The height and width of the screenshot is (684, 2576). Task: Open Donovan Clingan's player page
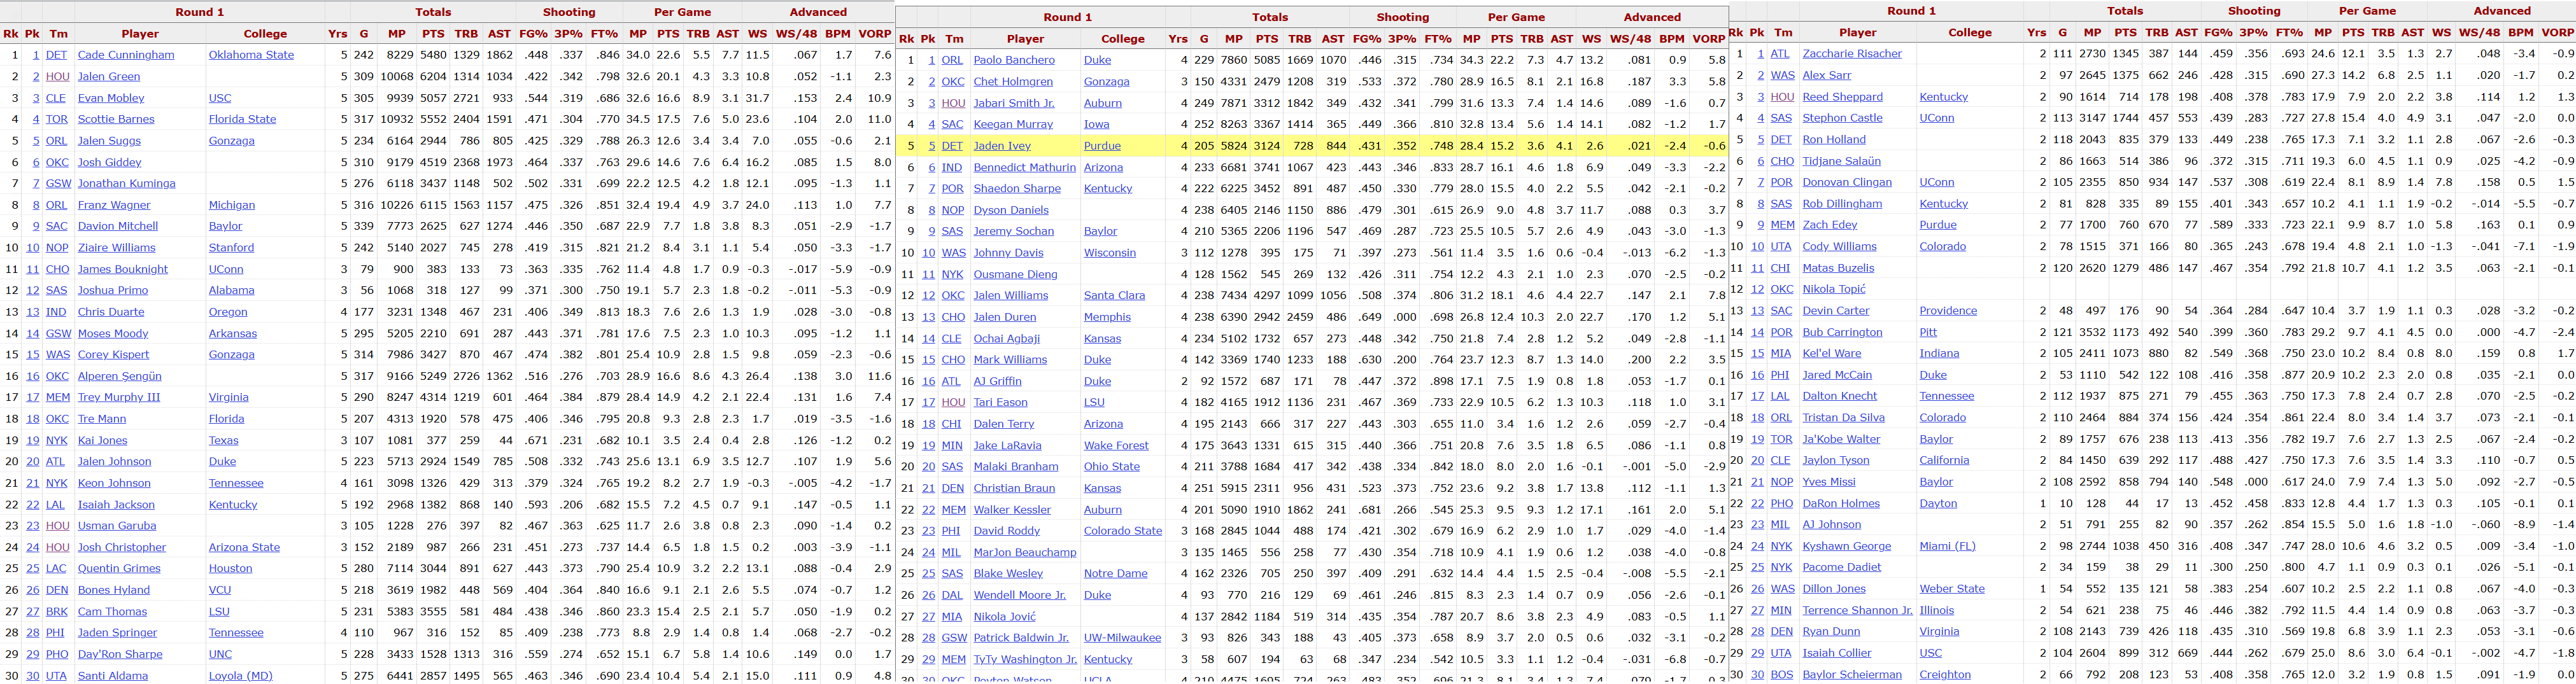click(1847, 182)
